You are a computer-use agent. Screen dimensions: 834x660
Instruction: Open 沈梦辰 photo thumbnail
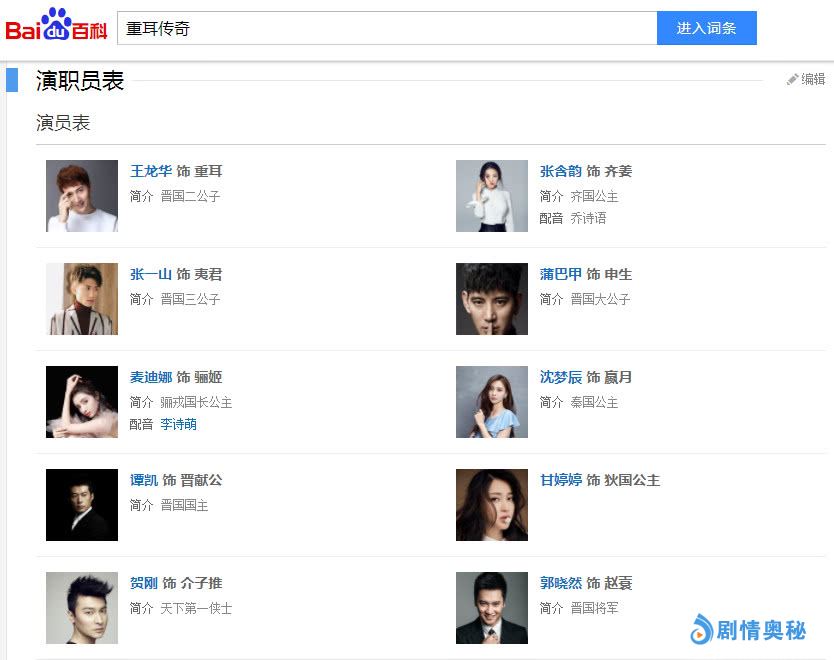coord(492,402)
